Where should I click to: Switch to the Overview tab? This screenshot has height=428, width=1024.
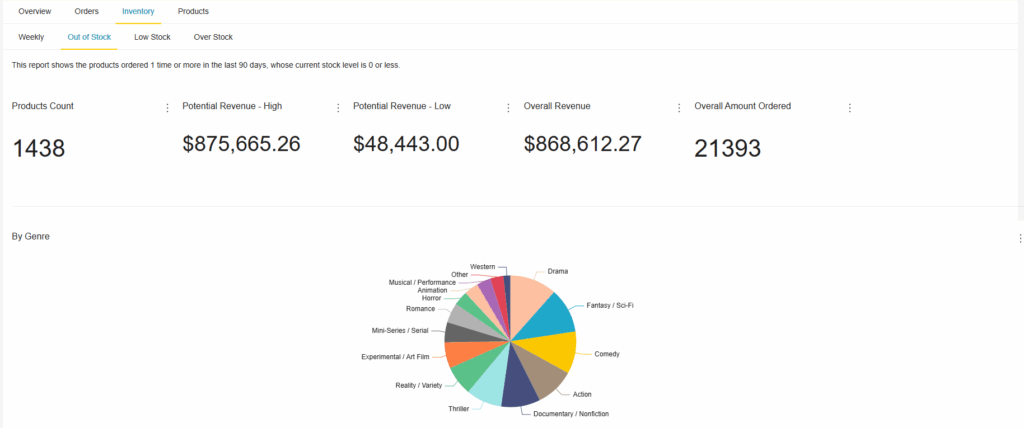pyautogui.click(x=35, y=11)
